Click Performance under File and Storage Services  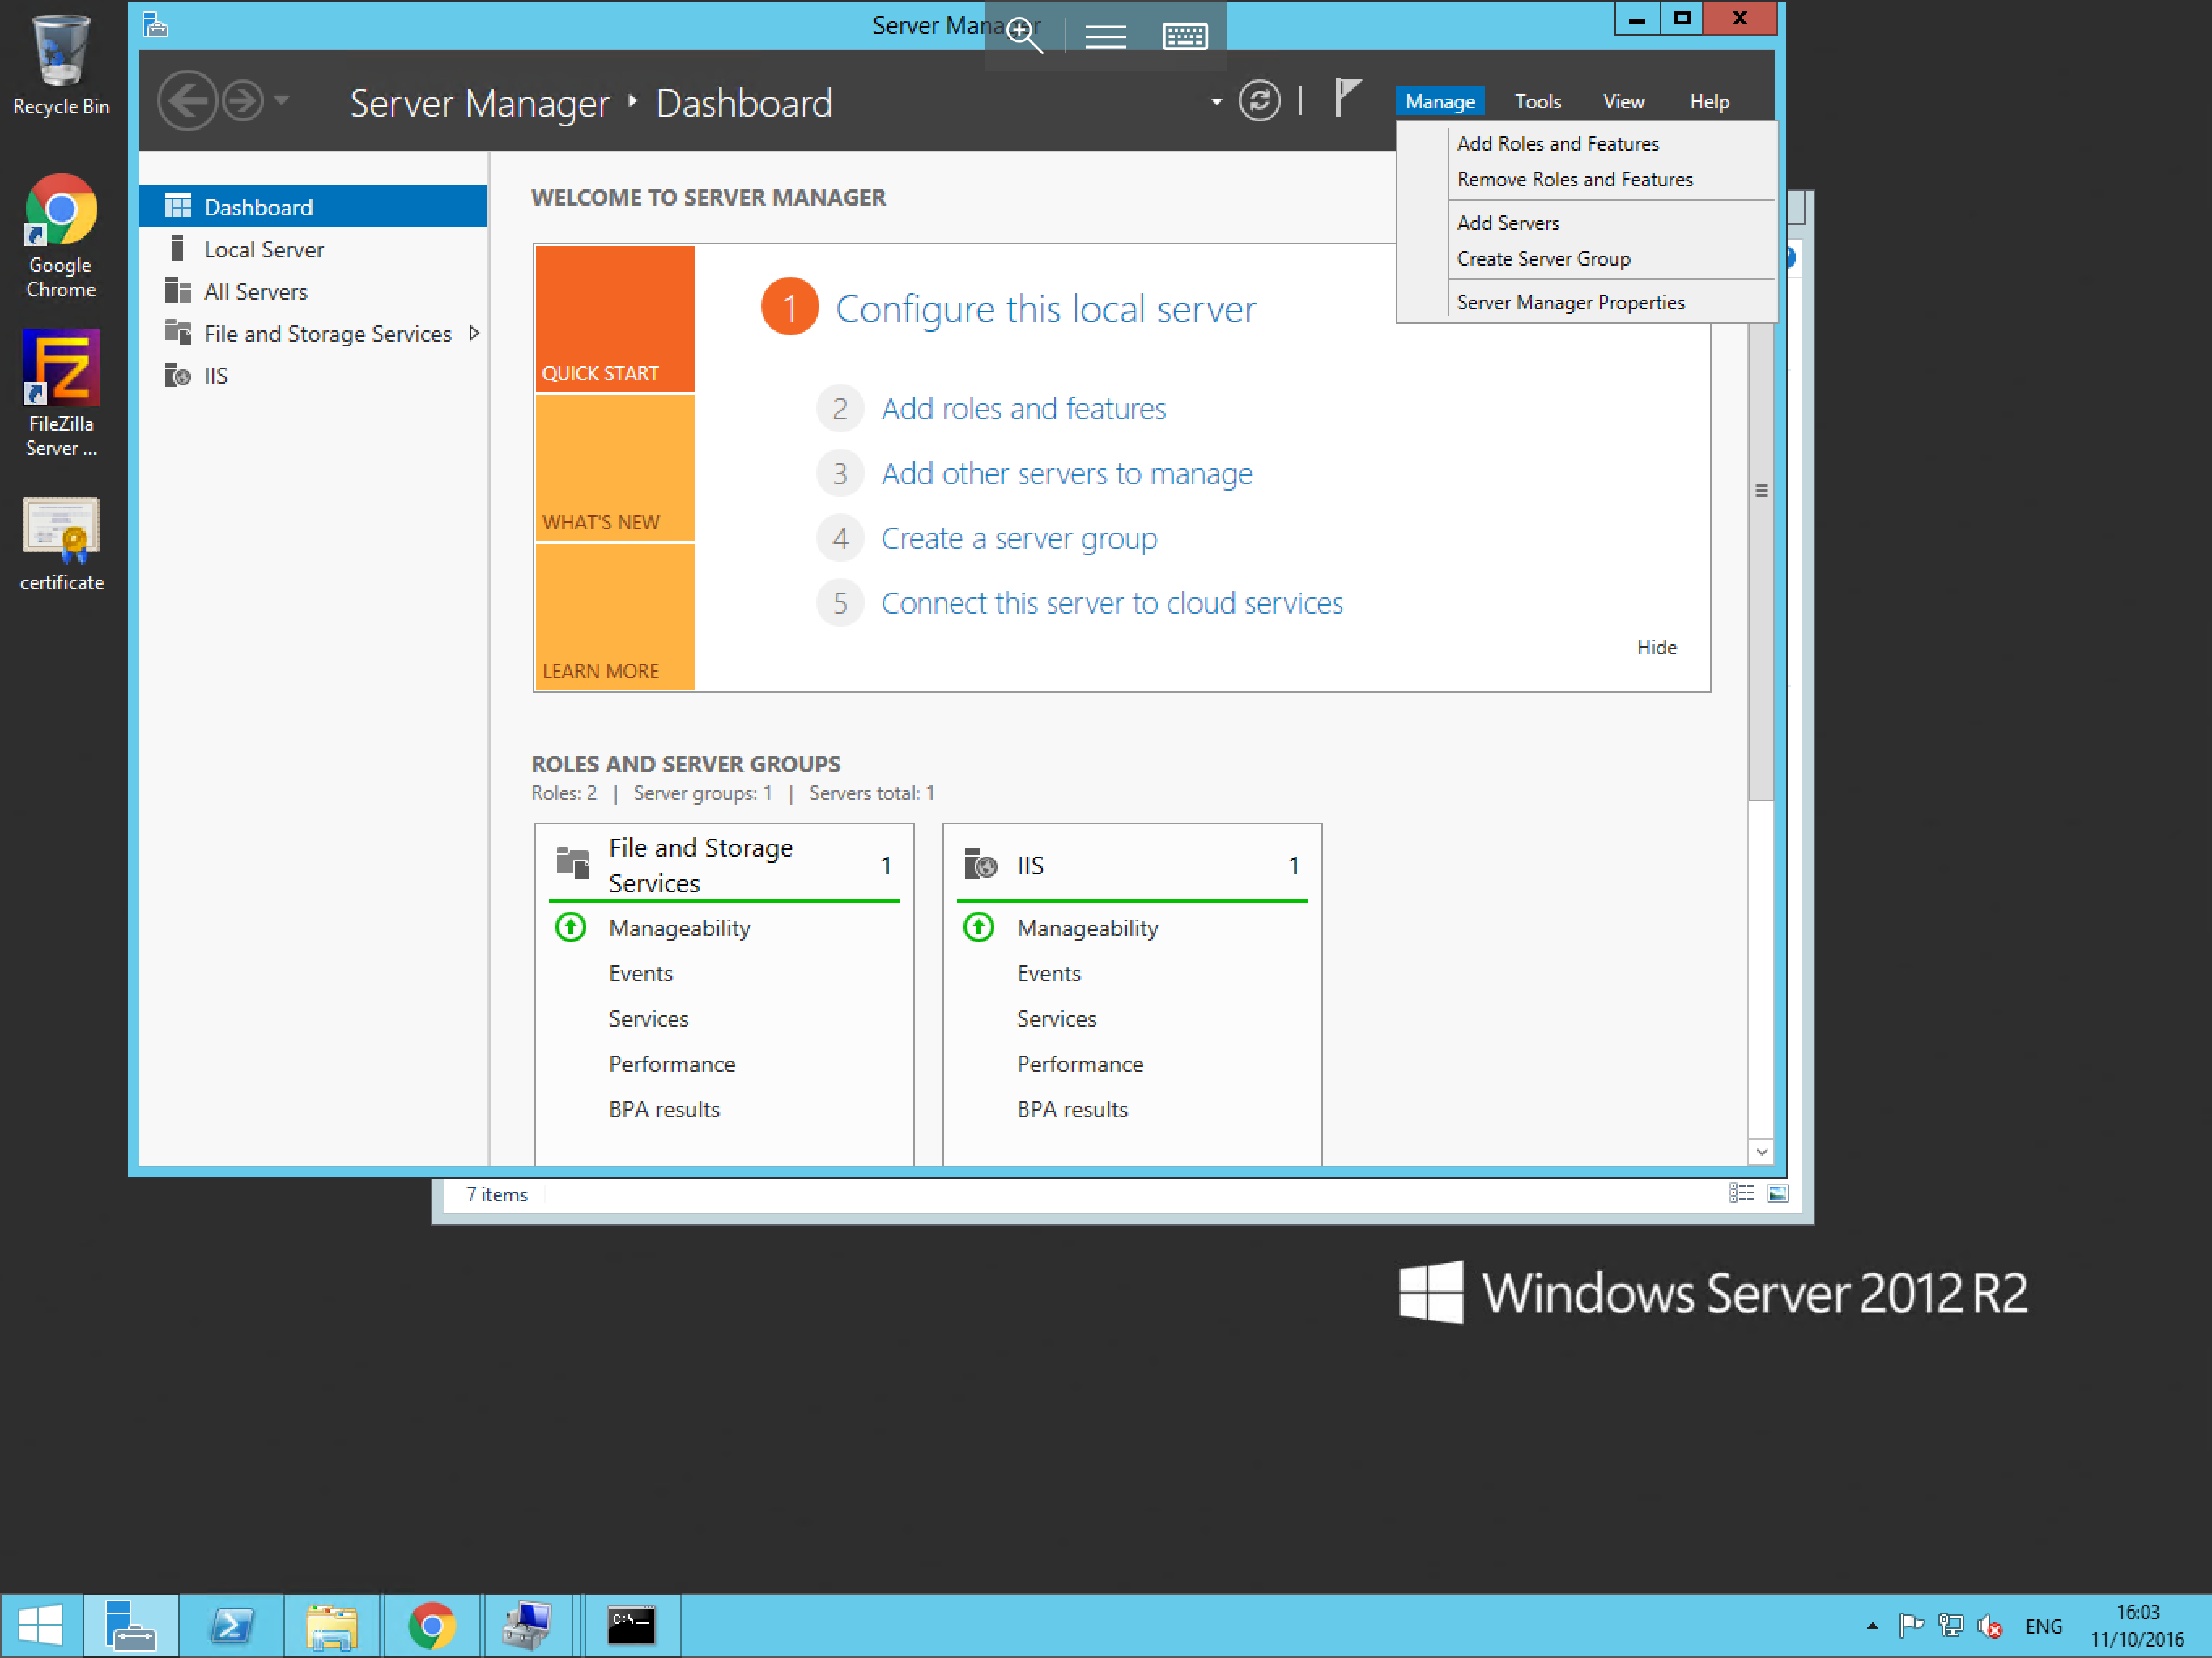pyautogui.click(x=671, y=1064)
